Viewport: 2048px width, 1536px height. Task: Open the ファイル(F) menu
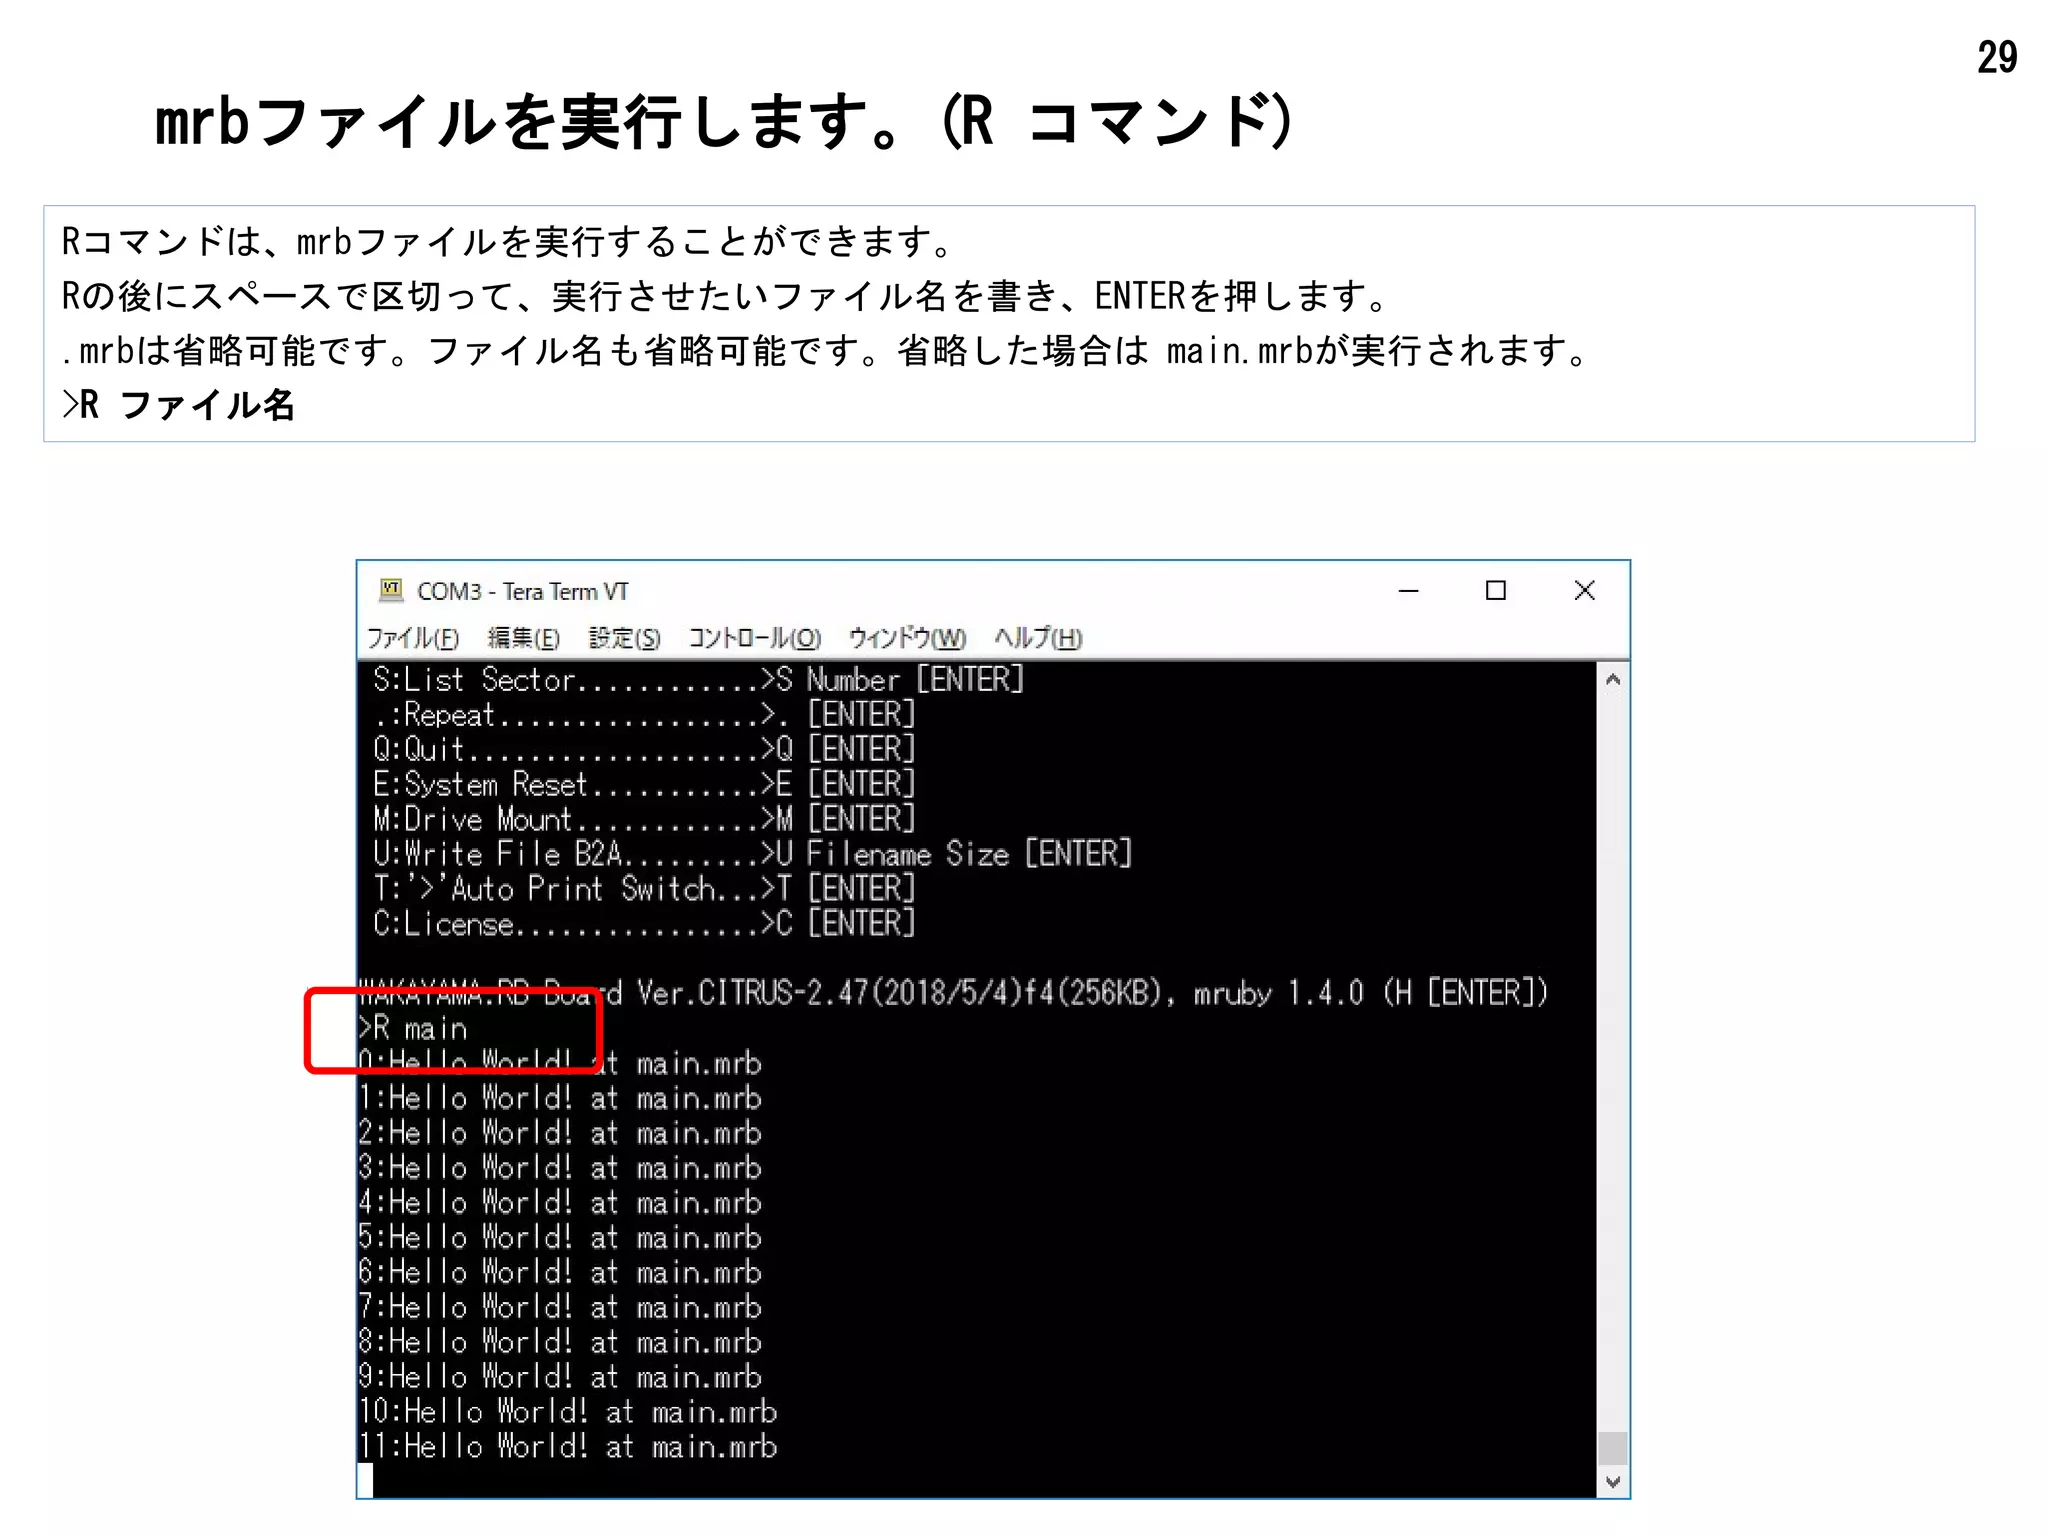pyautogui.click(x=413, y=638)
